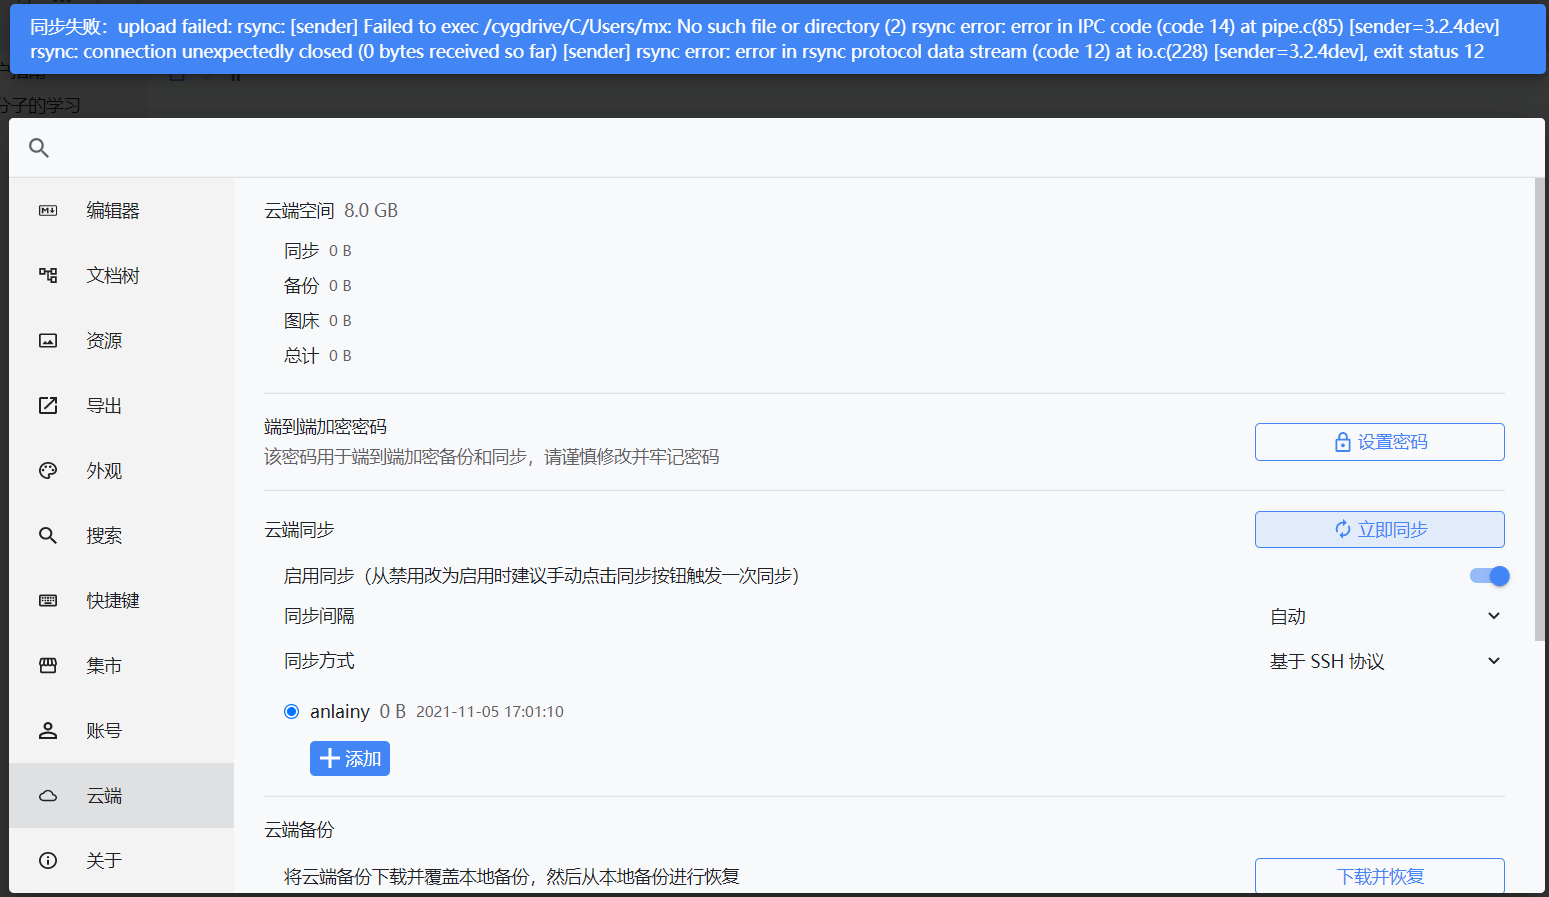1549x897 pixels.
Task: Click the search magnifier icon in settings
Action: click(39, 148)
